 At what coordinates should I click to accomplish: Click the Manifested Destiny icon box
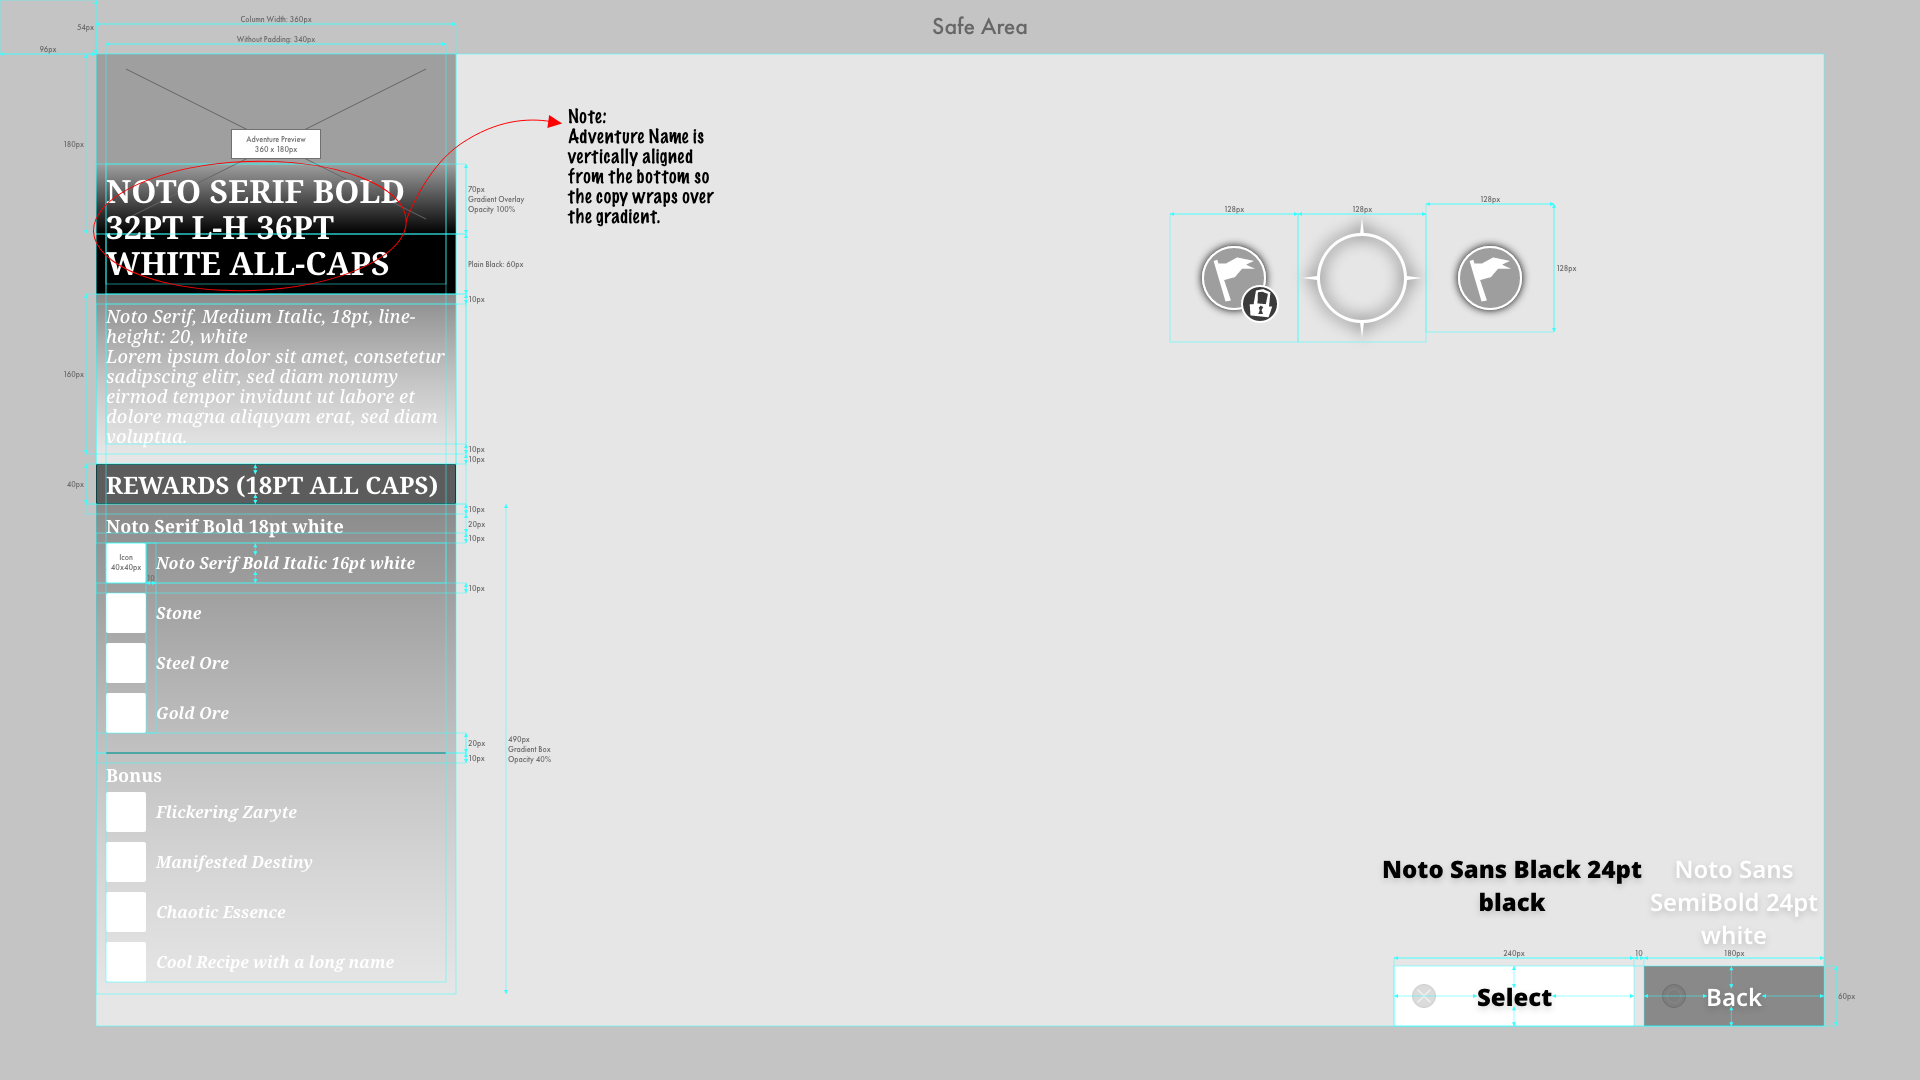(x=126, y=862)
